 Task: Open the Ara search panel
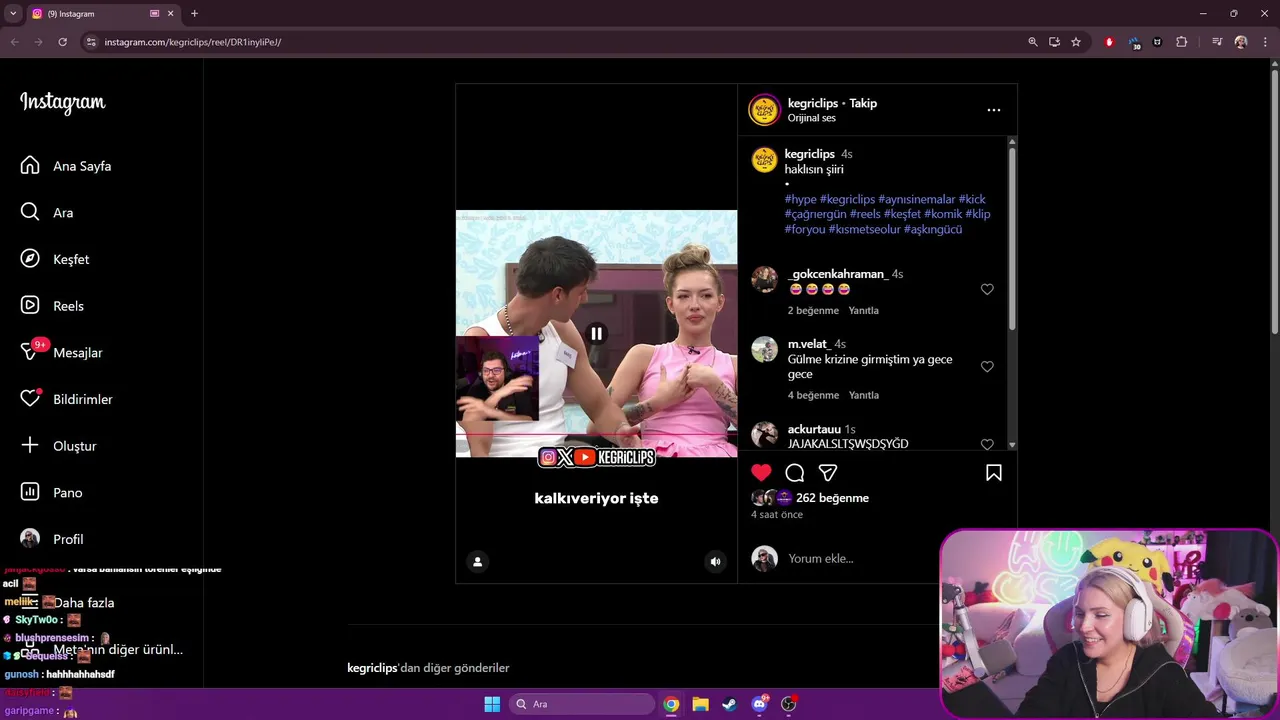pos(47,212)
